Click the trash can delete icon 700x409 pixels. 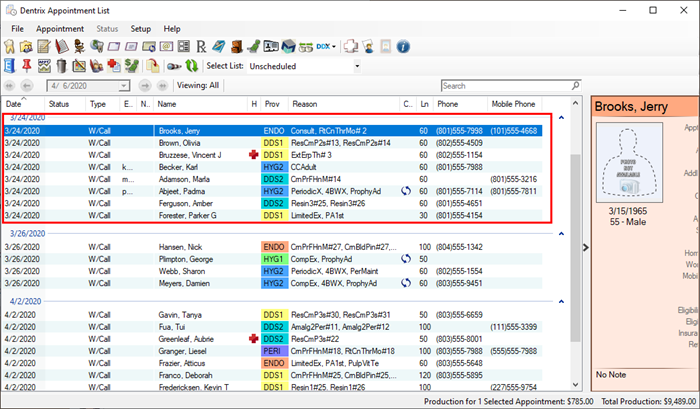click(x=62, y=66)
